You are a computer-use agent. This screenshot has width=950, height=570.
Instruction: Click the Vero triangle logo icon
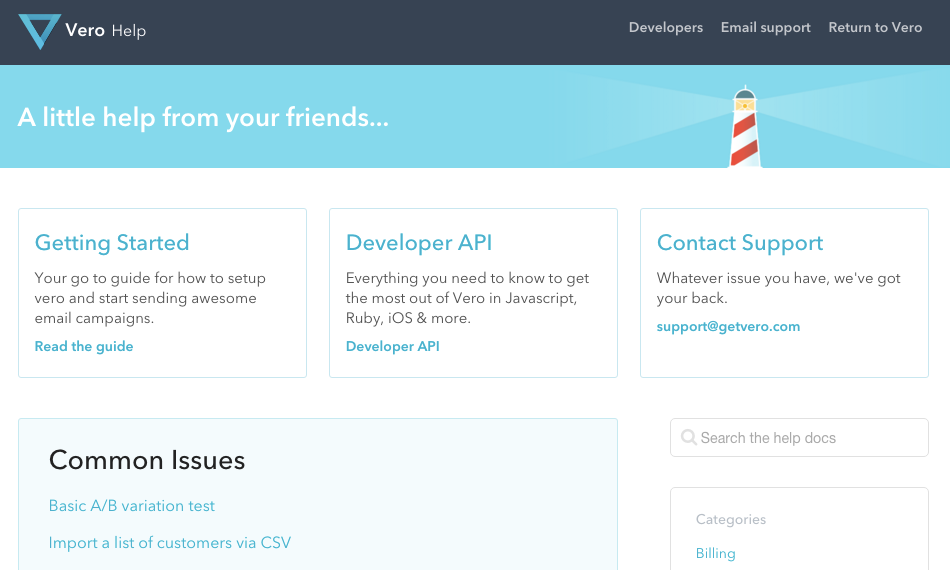pyautogui.click(x=40, y=29)
